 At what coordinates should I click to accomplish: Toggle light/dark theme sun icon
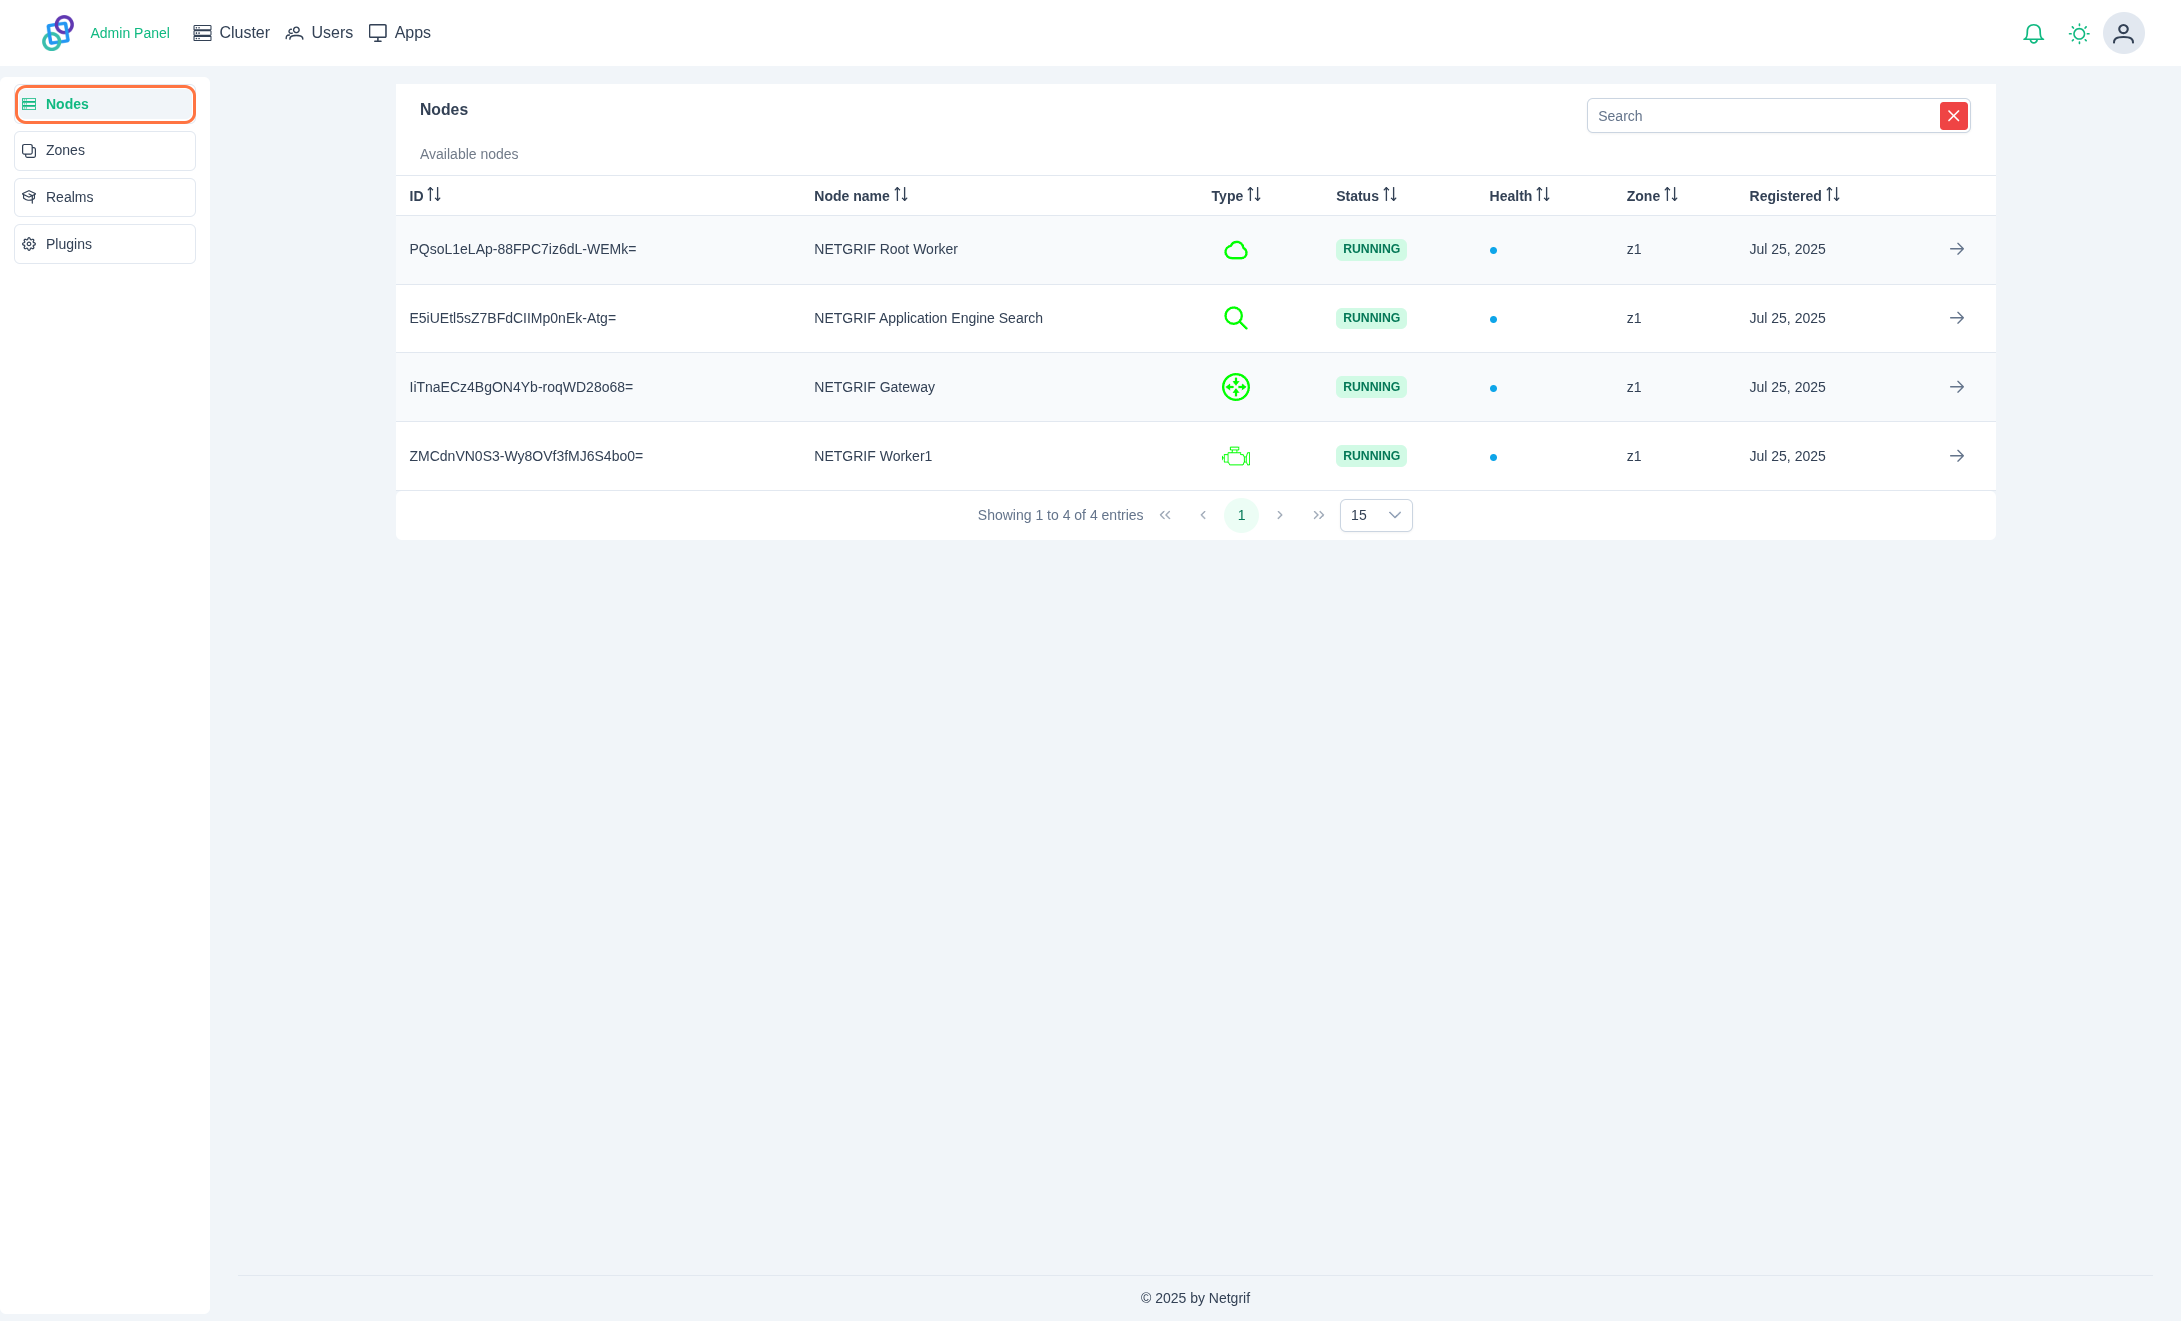point(2079,34)
